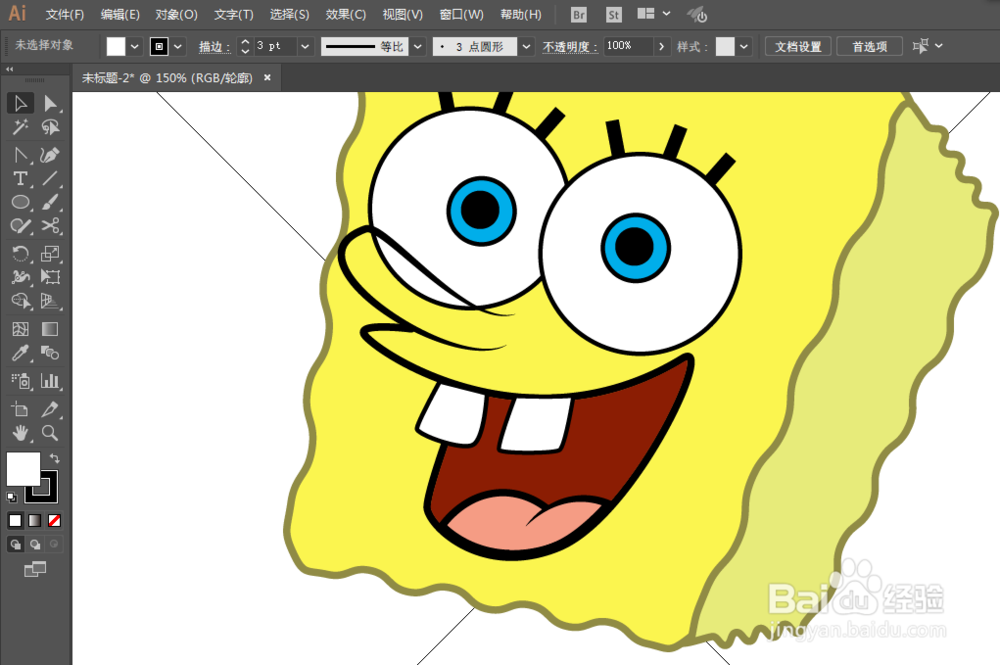The image size is (1000, 665).
Task: Open the 样式 graphic style dropdown
Action: (x=744, y=47)
